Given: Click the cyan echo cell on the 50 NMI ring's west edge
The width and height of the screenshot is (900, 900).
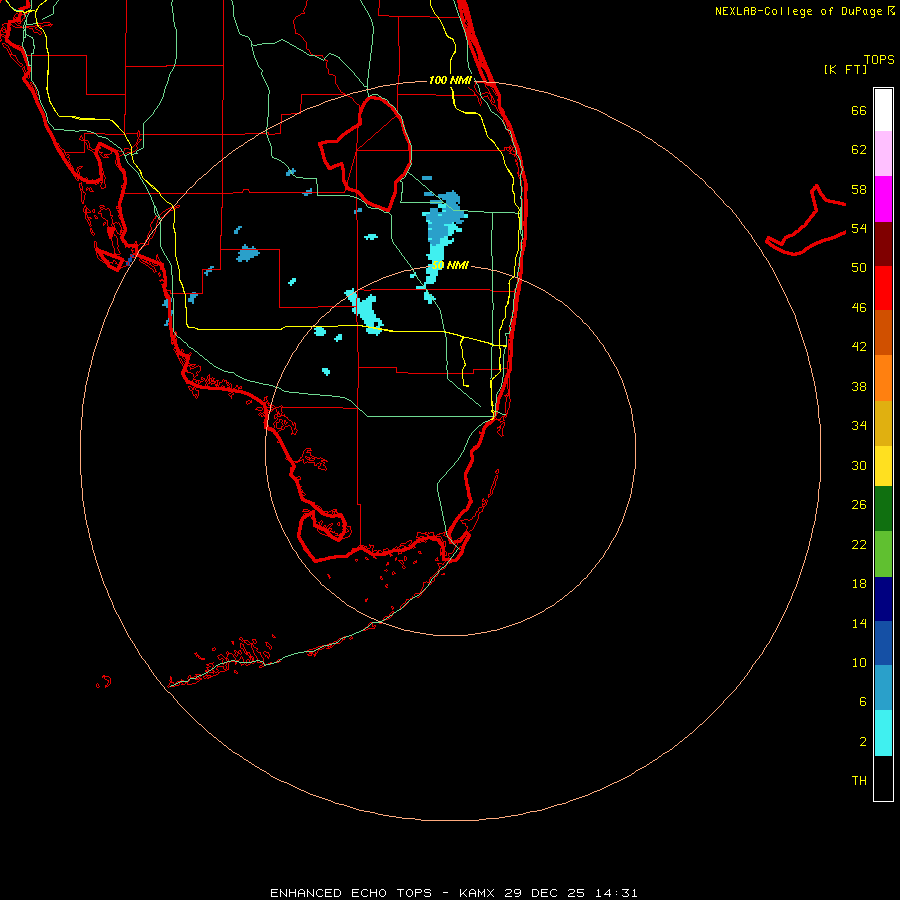Looking at the screenshot, I should coord(365,312).
